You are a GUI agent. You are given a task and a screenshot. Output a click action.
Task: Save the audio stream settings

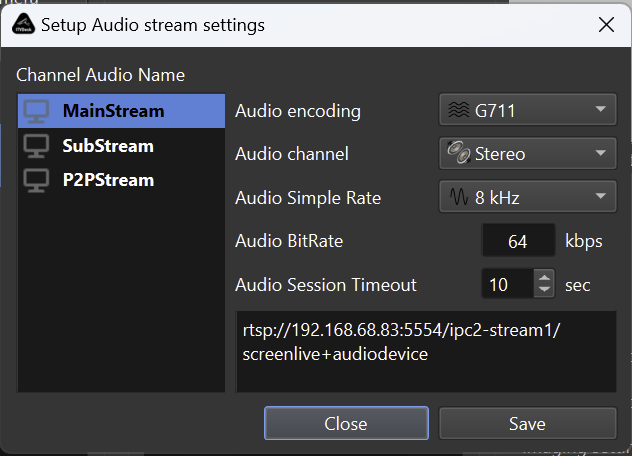pos(527,423)
